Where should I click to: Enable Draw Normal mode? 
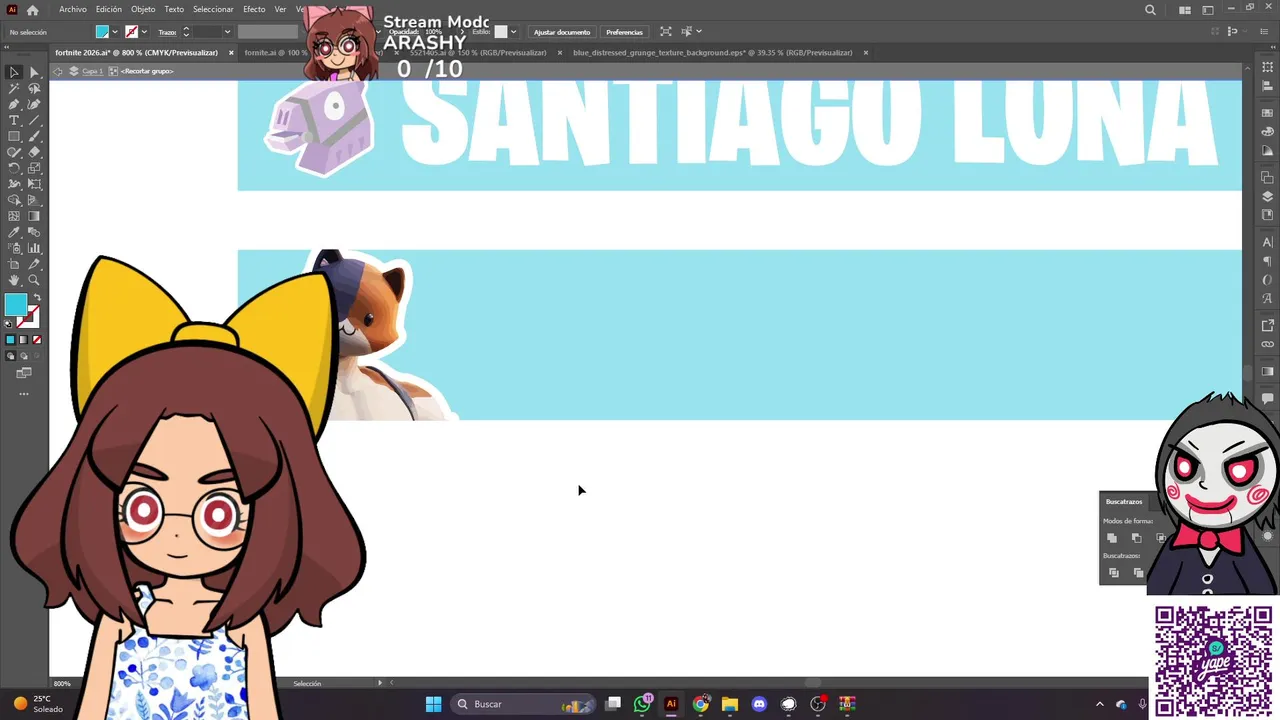[x=11, y=356]
